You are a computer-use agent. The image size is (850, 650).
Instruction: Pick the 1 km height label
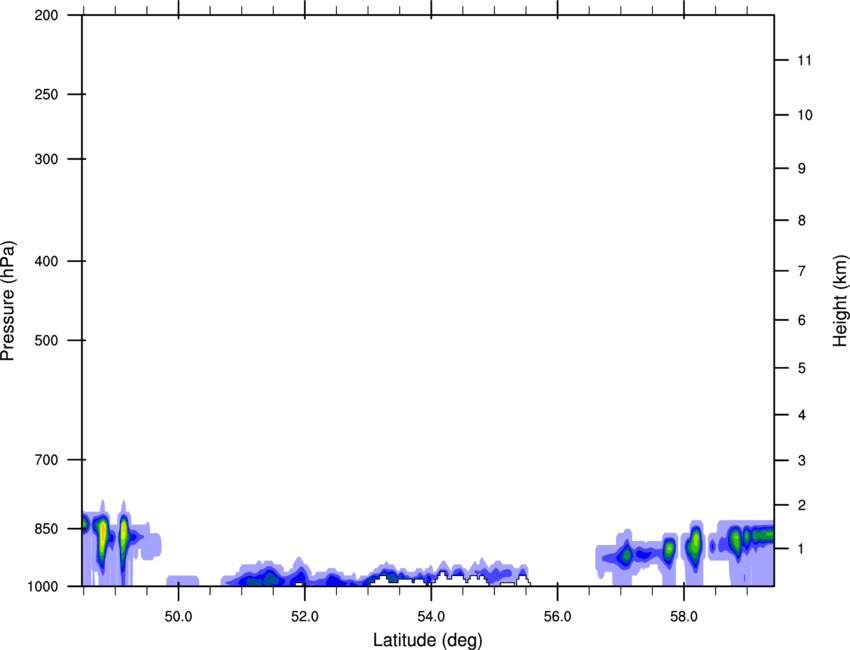point(801,549)
